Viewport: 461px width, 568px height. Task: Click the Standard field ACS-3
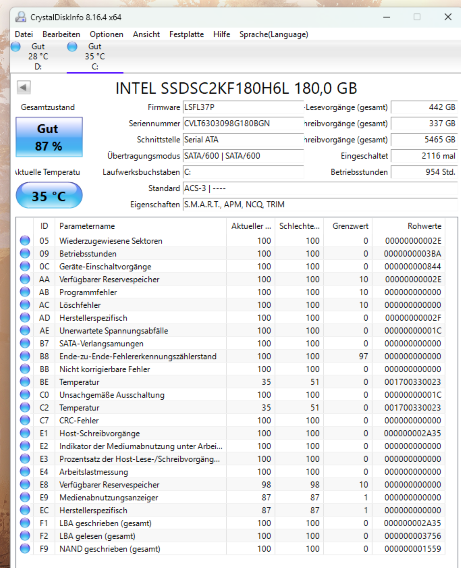[x=320, y=188]
